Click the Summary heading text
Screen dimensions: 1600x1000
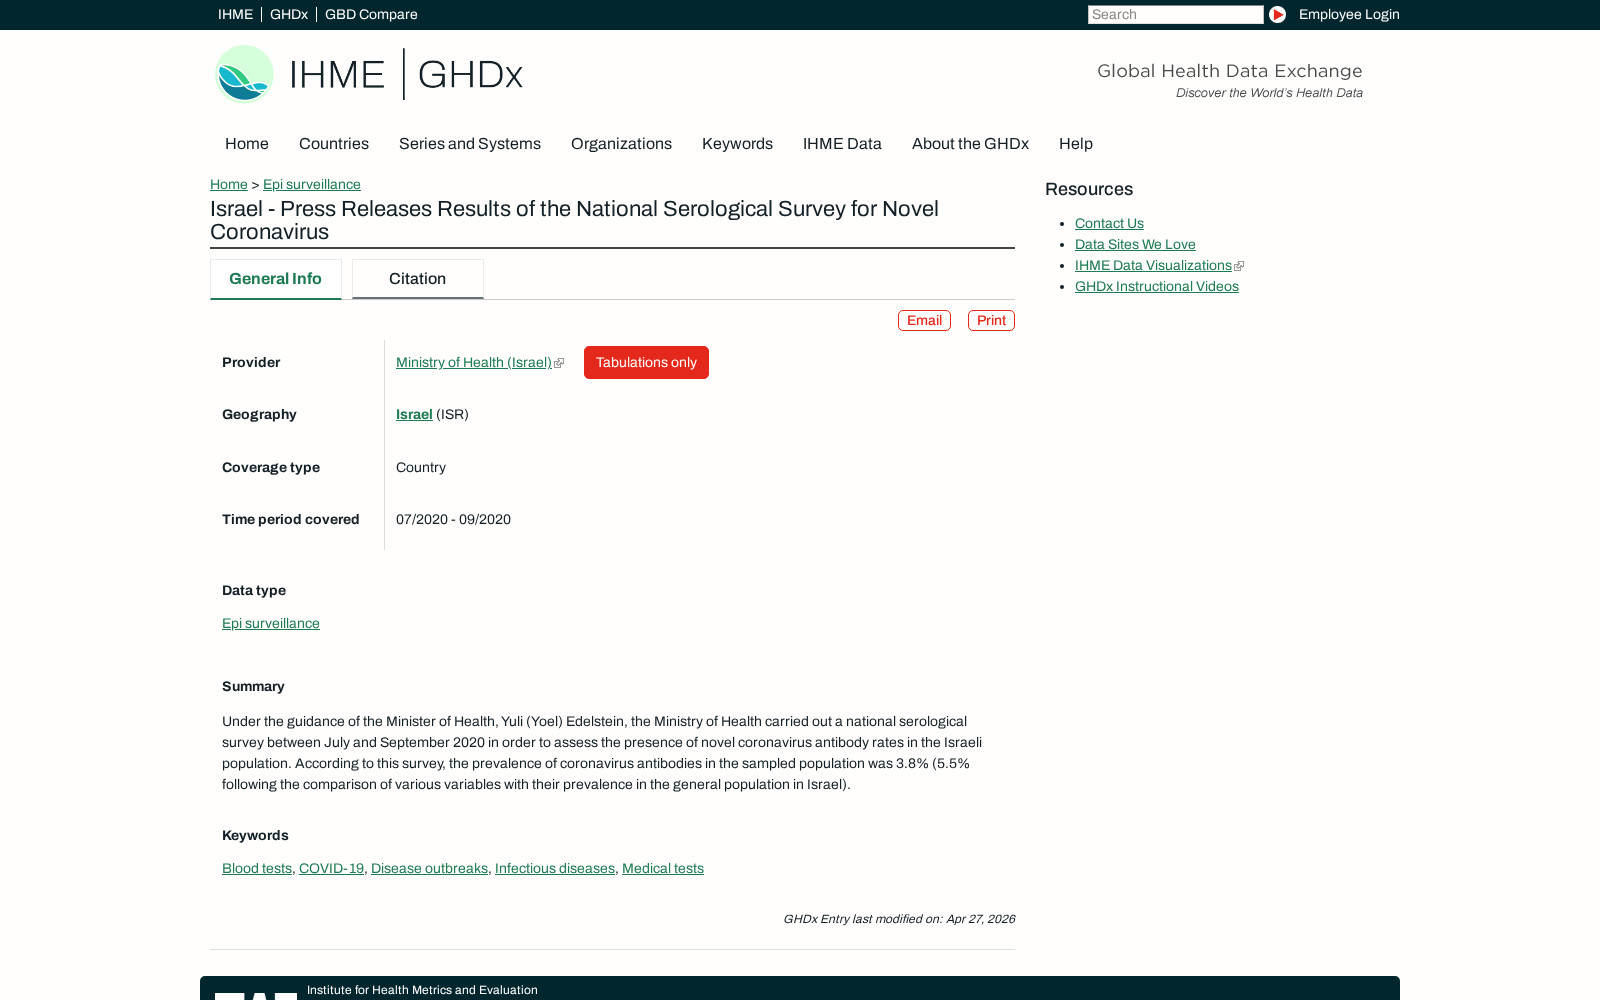[x=253, y=686]
